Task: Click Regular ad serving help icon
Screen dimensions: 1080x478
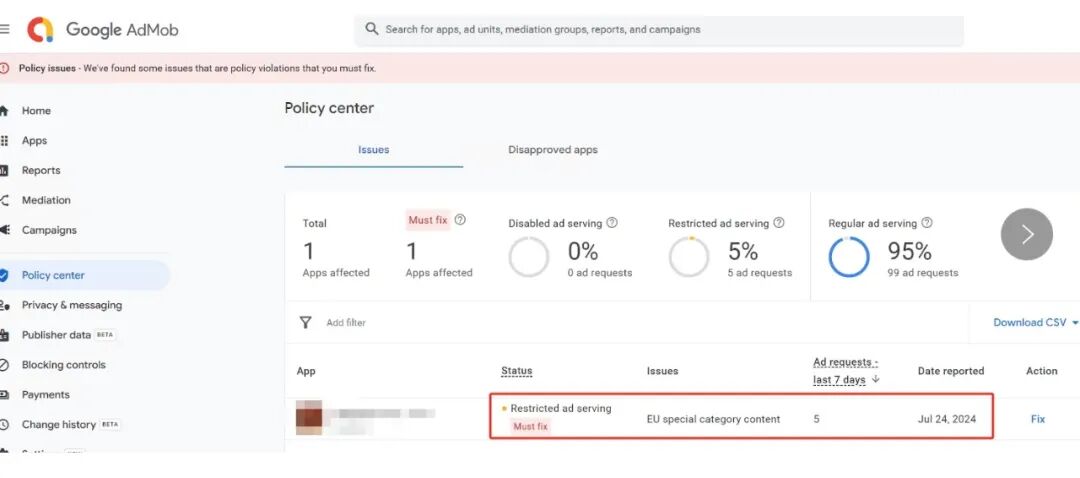Action: (927, 223)
